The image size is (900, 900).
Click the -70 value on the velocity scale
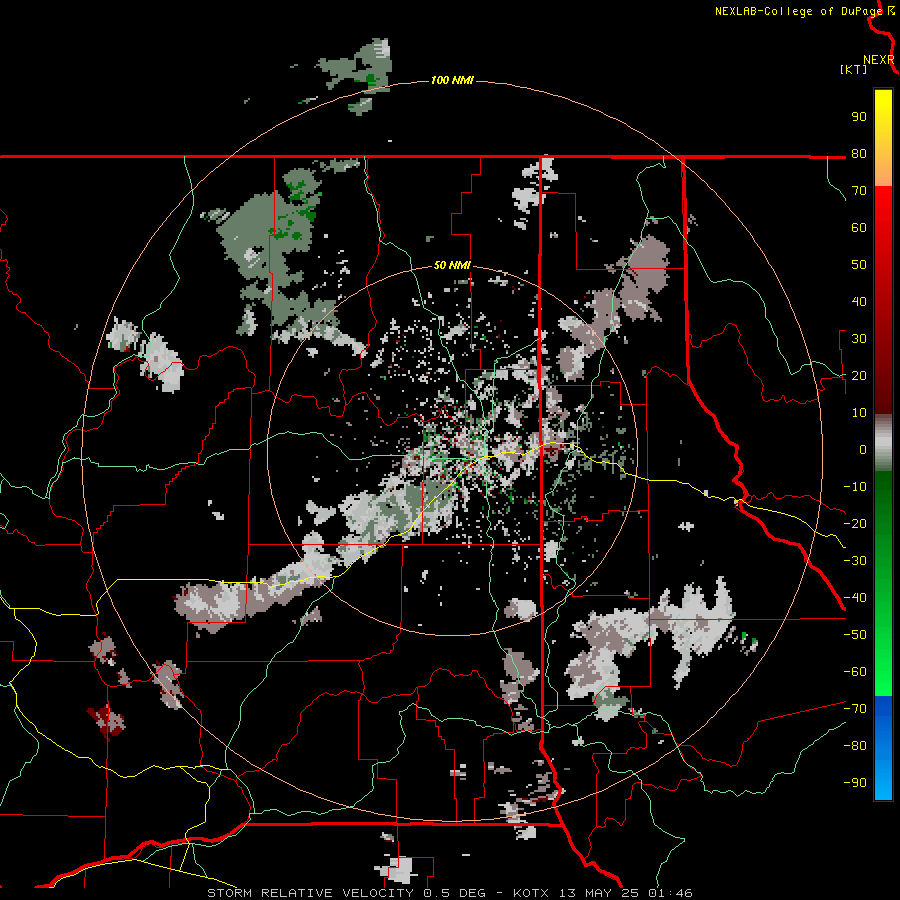click(855, 709)
